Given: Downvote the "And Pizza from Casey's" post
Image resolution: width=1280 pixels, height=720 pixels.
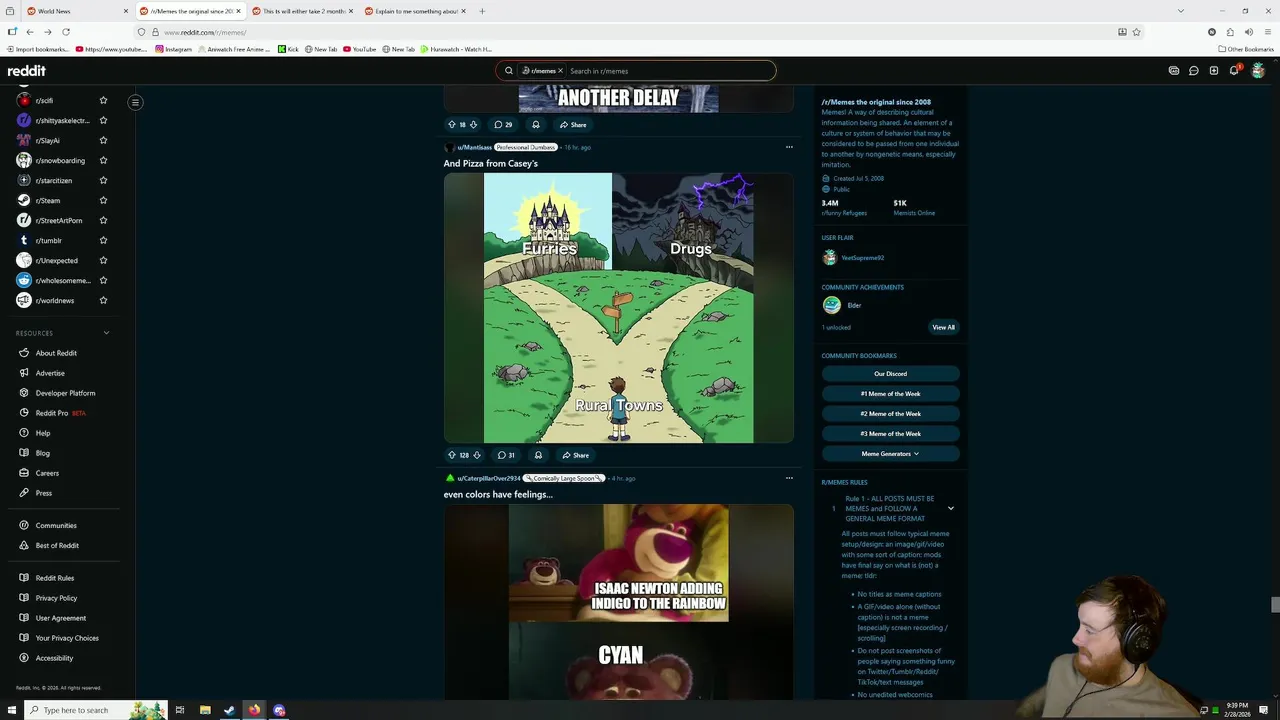Looking at the screenshot, I should [x=476, y=455].
